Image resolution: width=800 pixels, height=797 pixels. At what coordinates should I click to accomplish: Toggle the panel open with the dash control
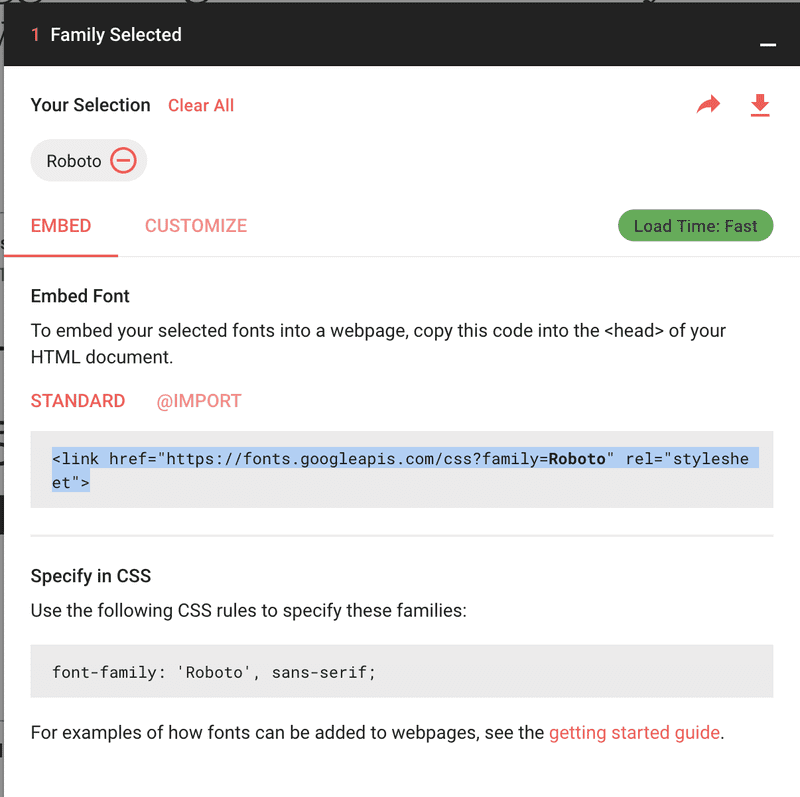pyautogui.click(x=767, y=45)
